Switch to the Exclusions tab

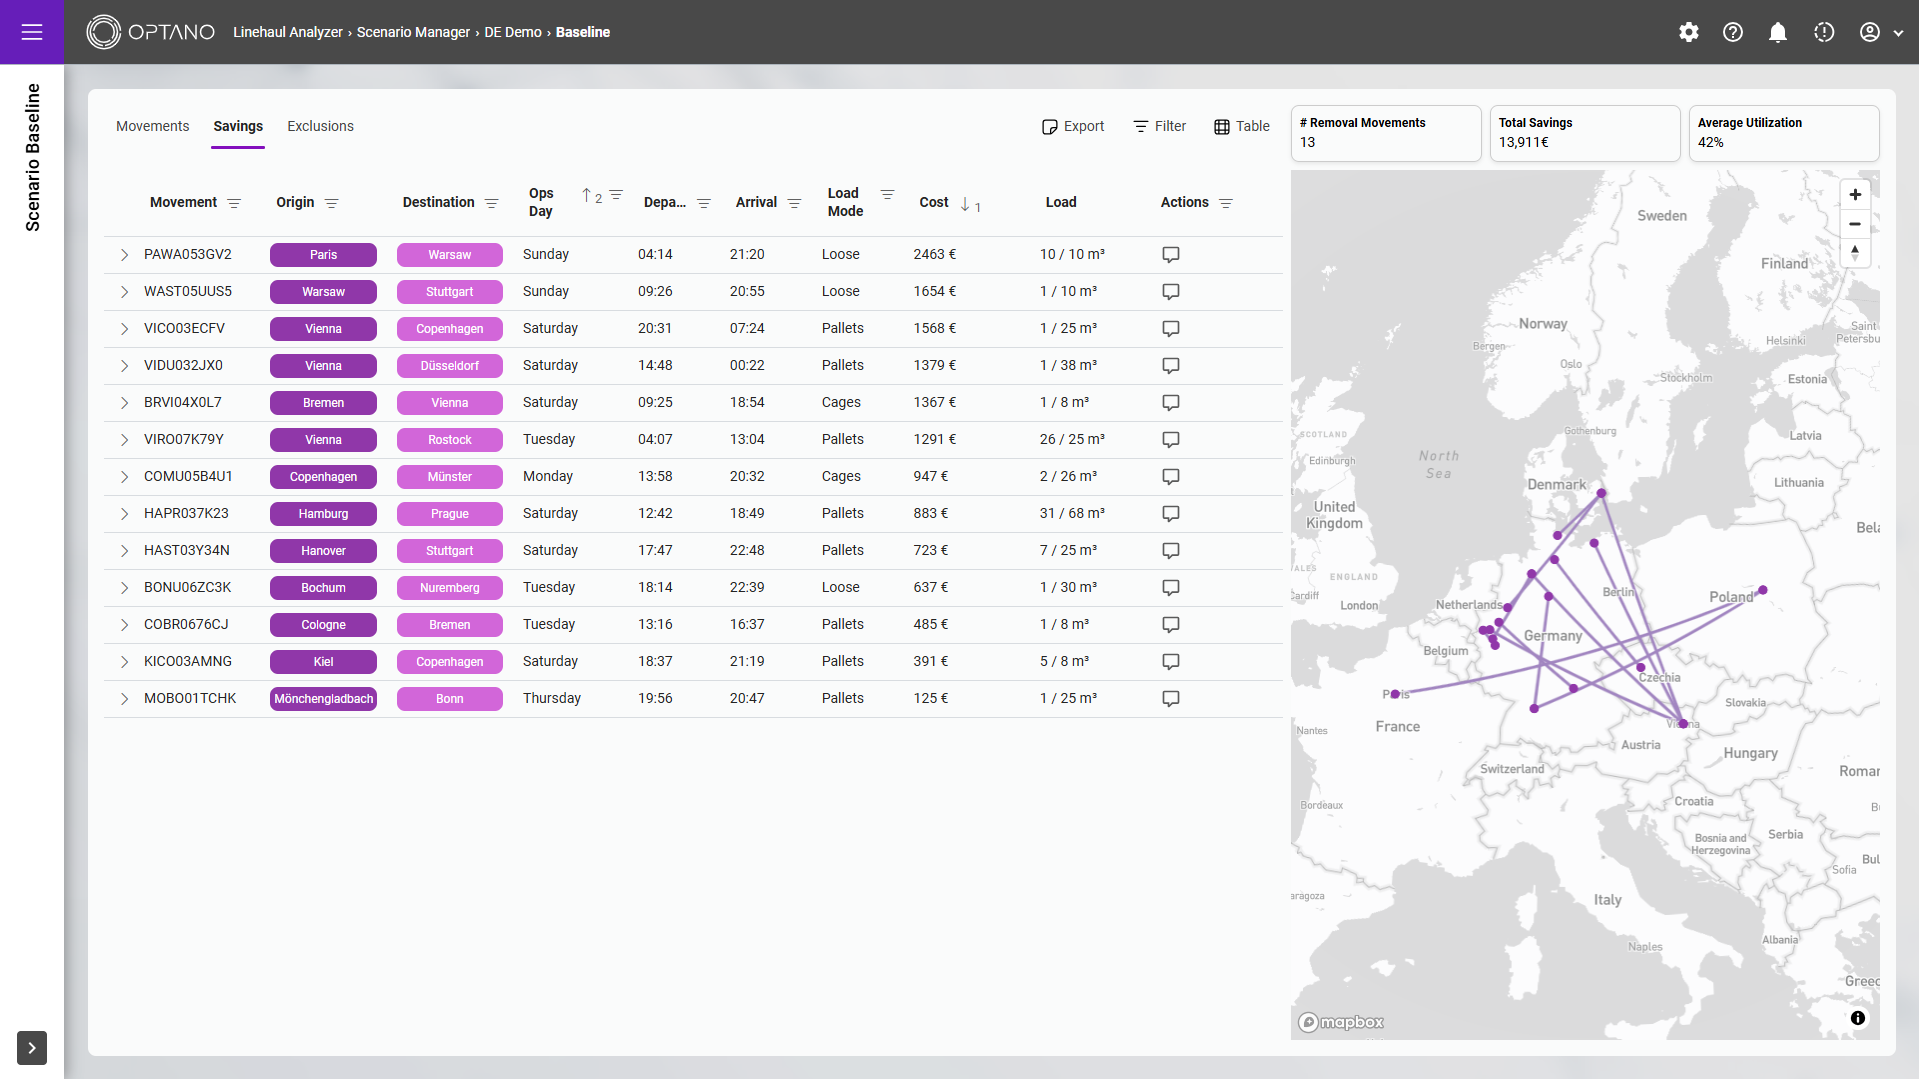point(320,126)
